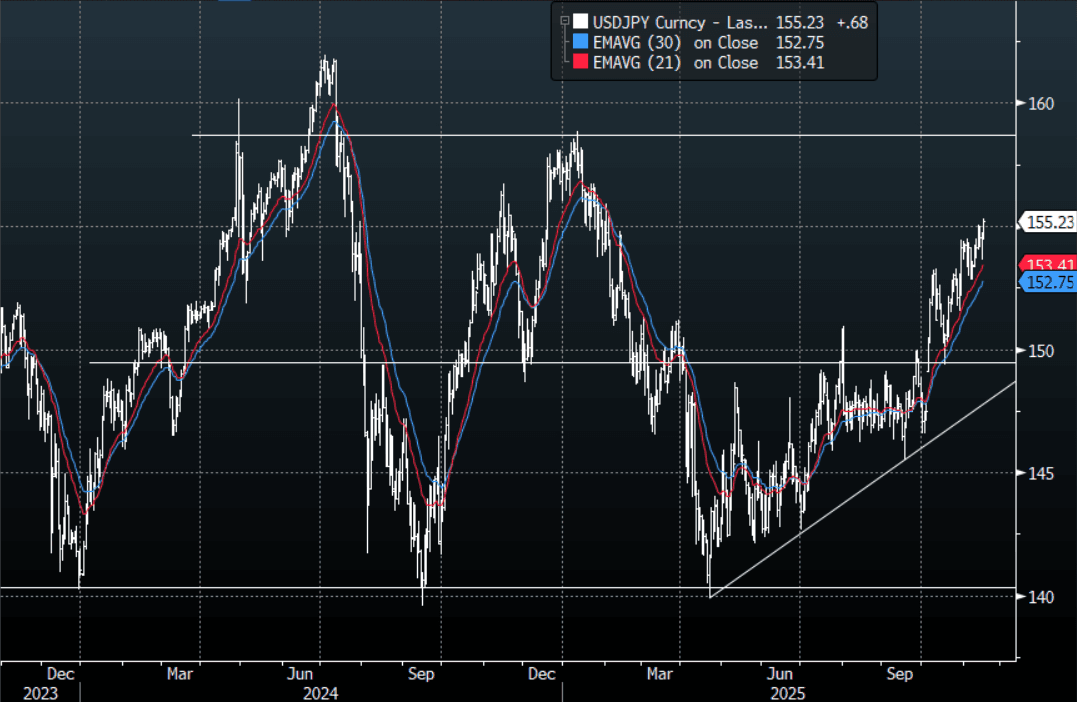Click the 2024 year label on time axis

click(x=320, y=692)
